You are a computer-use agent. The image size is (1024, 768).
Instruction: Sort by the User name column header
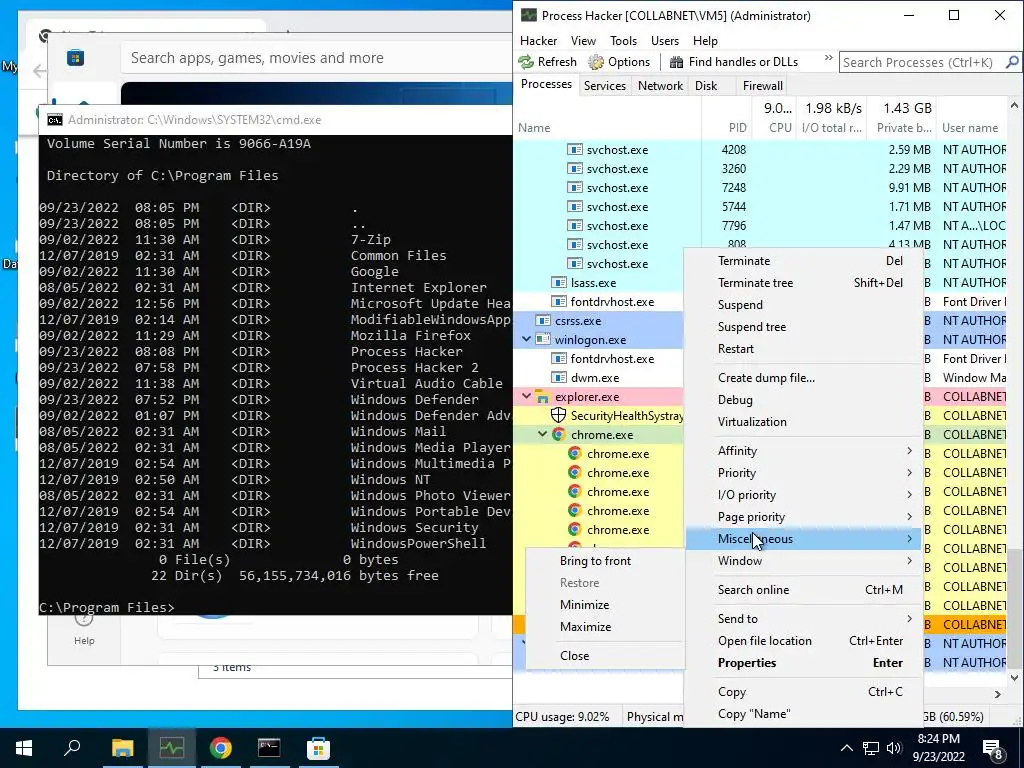(x=970, y=128)
